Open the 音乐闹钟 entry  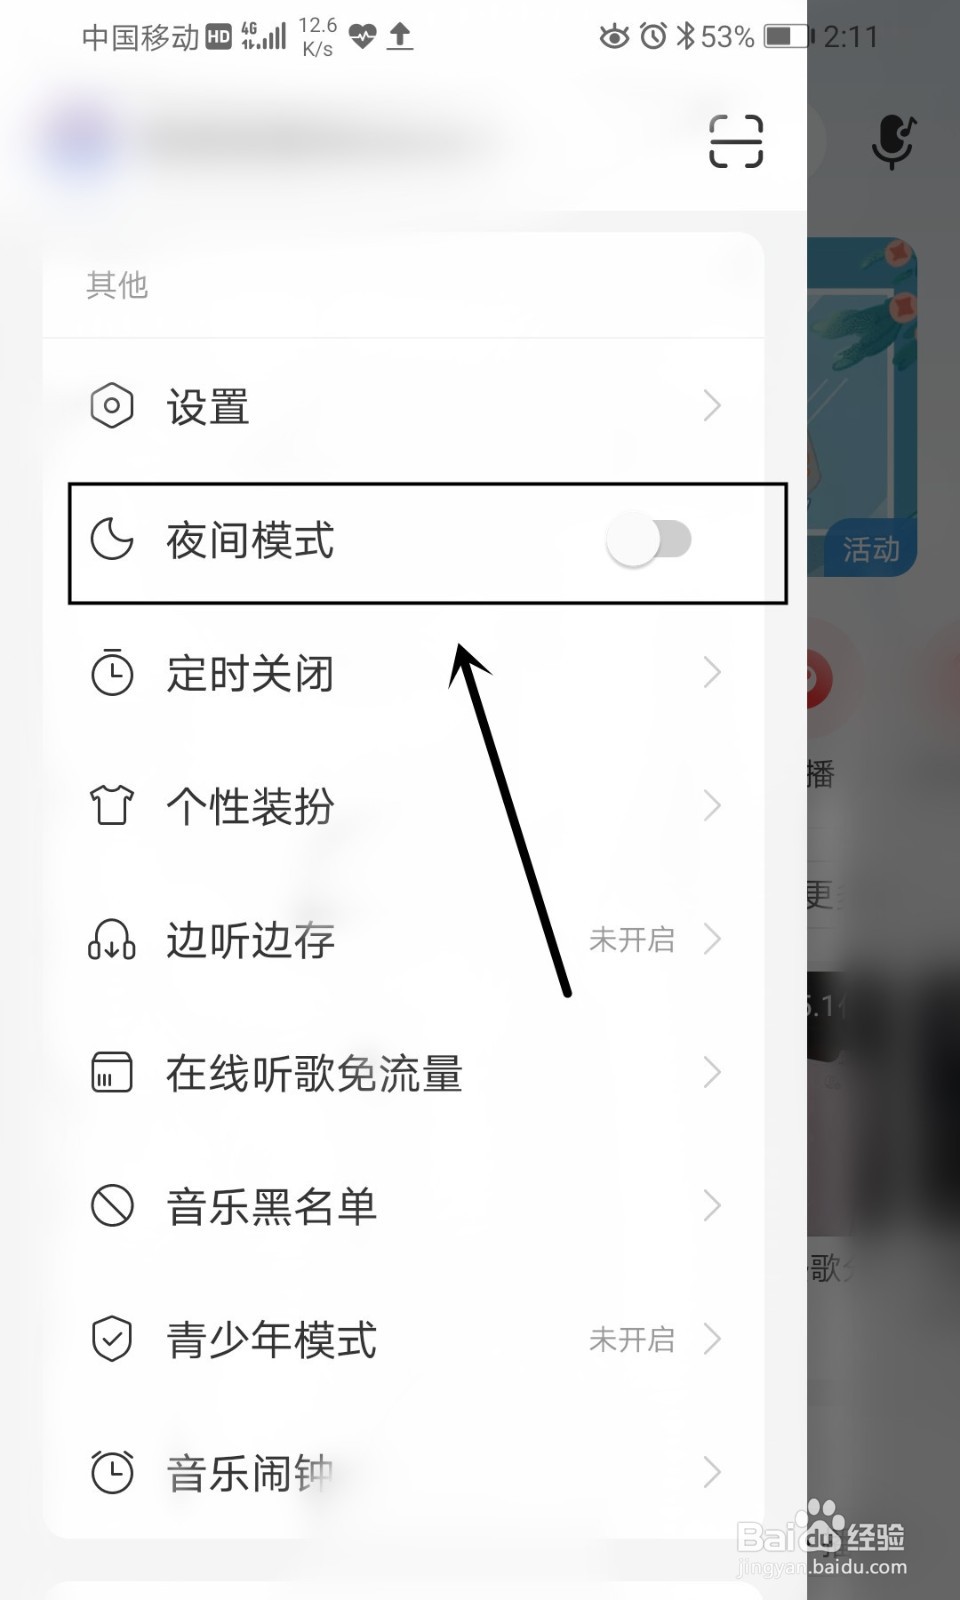tap(404, 1472)
